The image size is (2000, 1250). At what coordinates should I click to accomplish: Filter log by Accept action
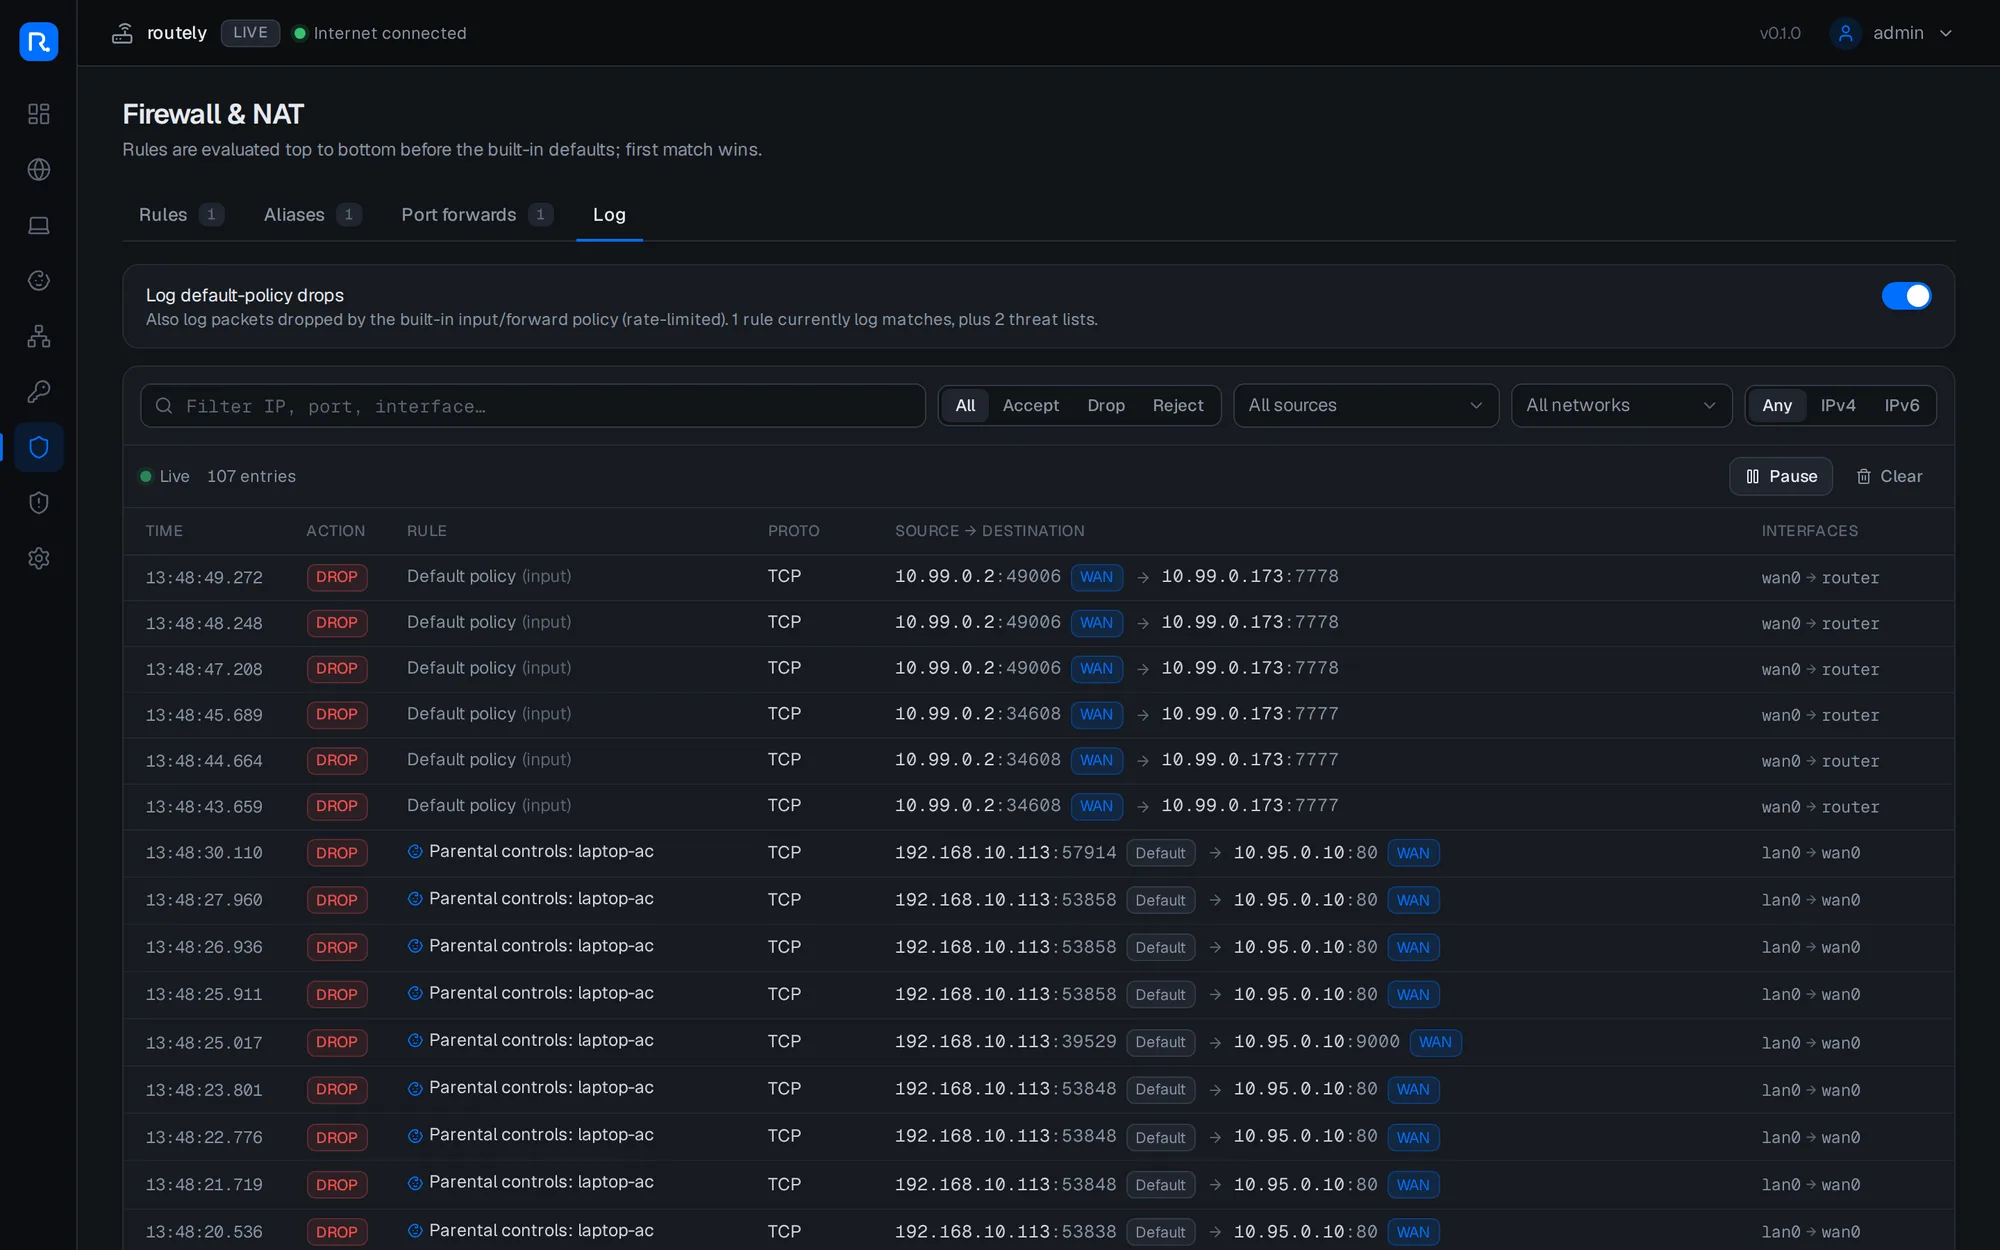[1030, 406]
